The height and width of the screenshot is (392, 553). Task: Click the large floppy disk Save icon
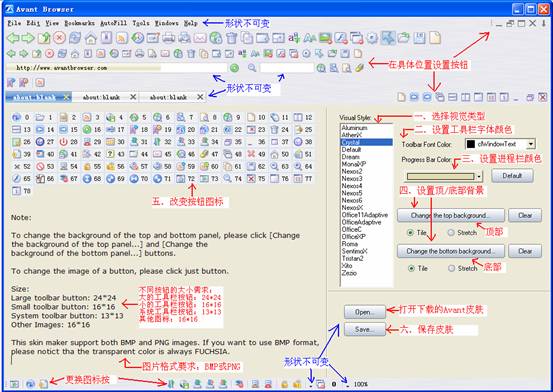pos(419,38)
